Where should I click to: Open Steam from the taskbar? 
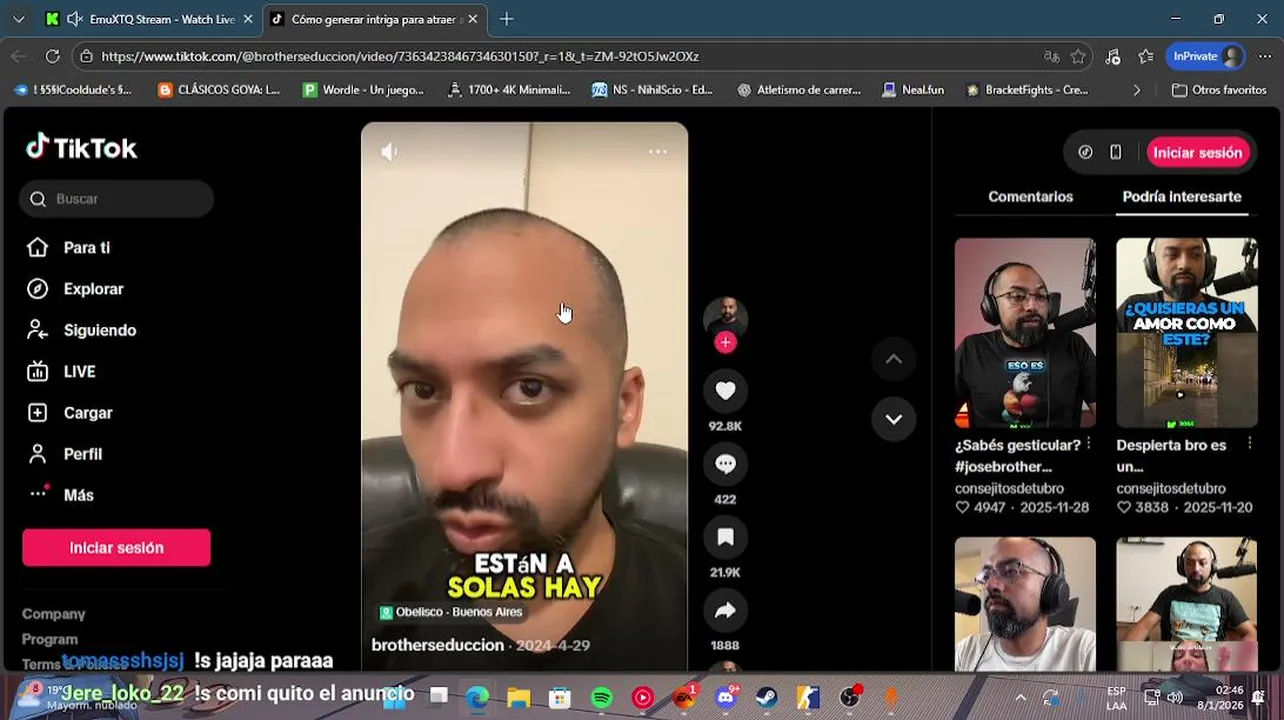pyautogui.click(x=767, y=697)
